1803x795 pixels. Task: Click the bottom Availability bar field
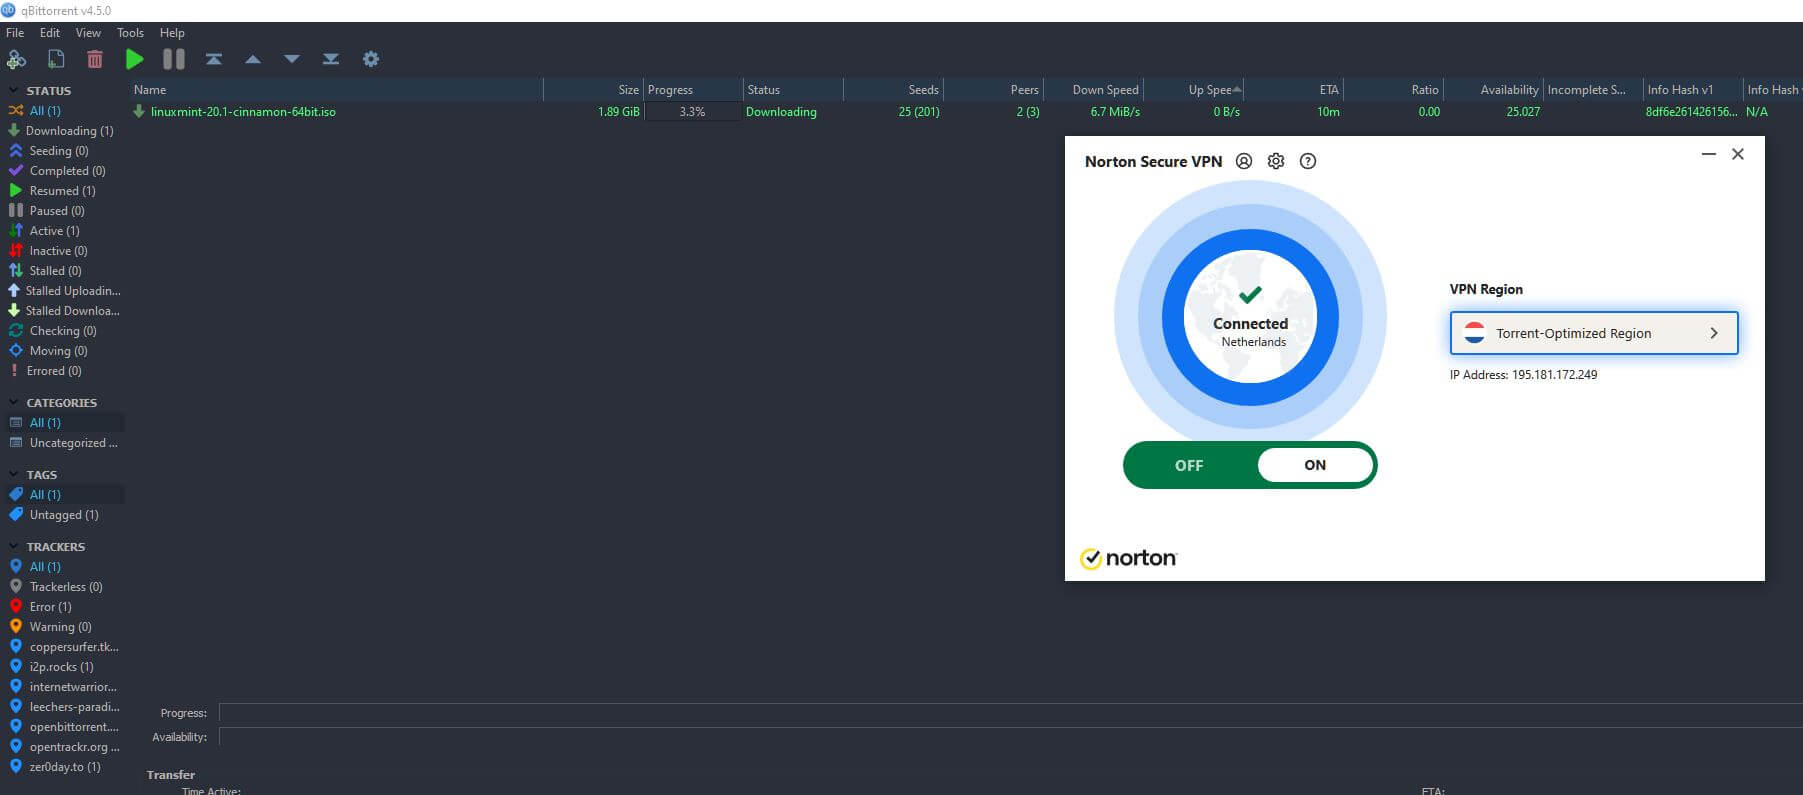coord(1011,737)
